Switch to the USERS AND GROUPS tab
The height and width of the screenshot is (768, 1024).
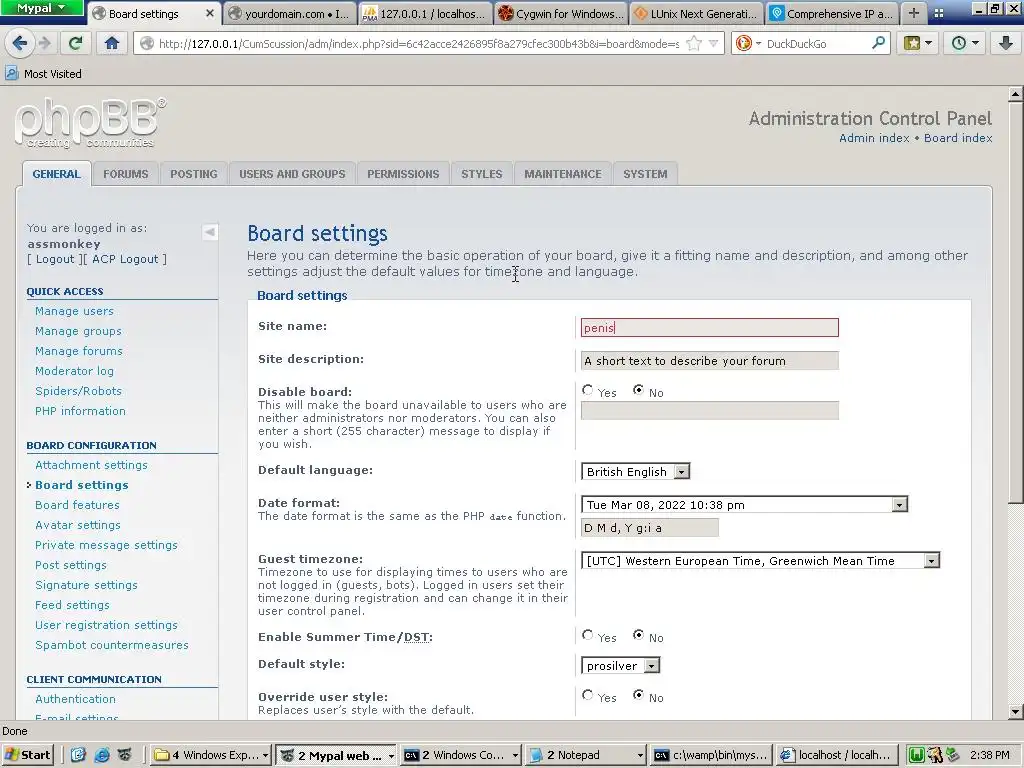point(292,174)
